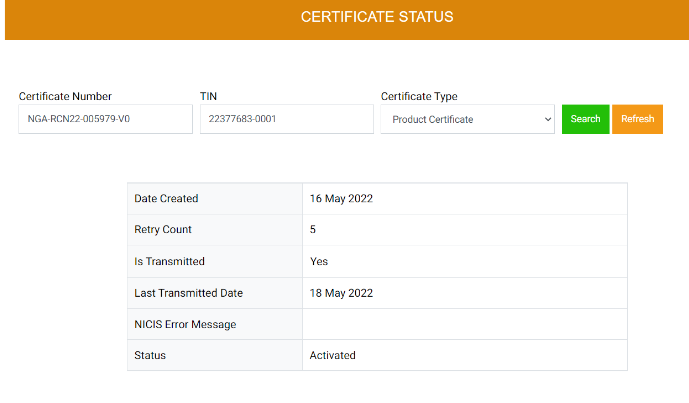The height and width of the screenshot is (403, 689).
Task: Select the CERTIFICATE STATUS header title
Action: [x=377, y=17]
